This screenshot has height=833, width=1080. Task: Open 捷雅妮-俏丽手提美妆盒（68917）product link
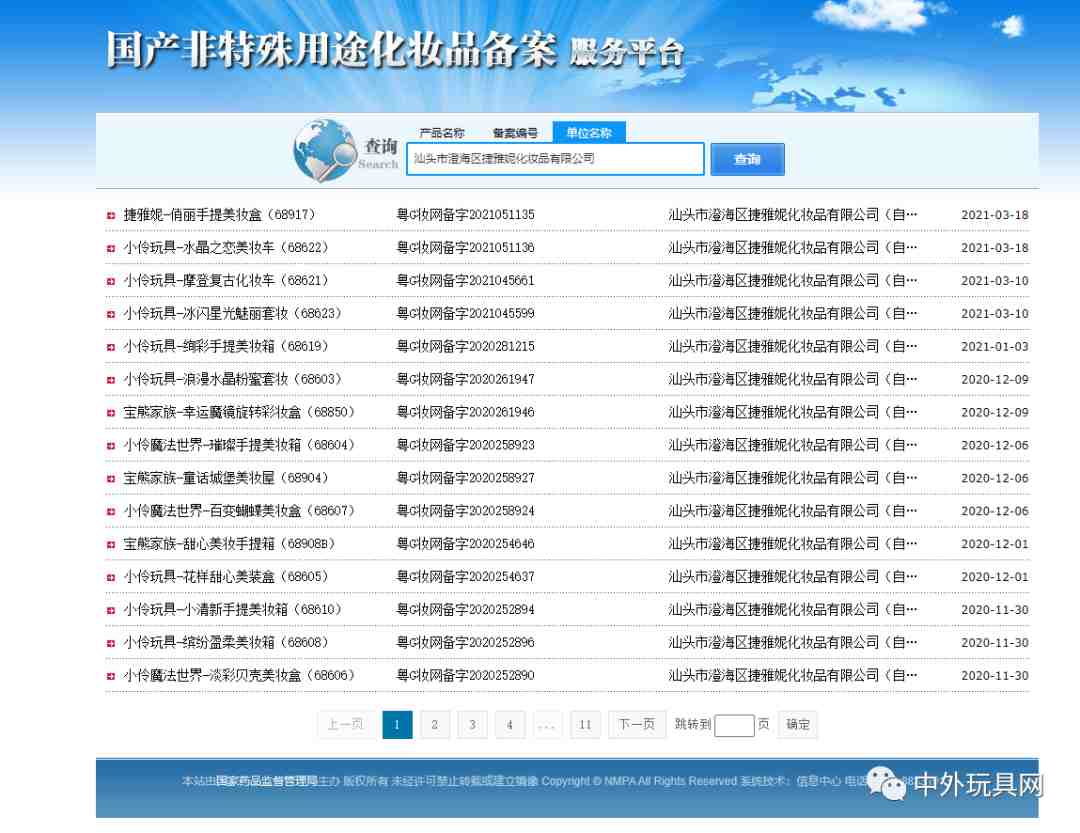(x=220, y=215)
